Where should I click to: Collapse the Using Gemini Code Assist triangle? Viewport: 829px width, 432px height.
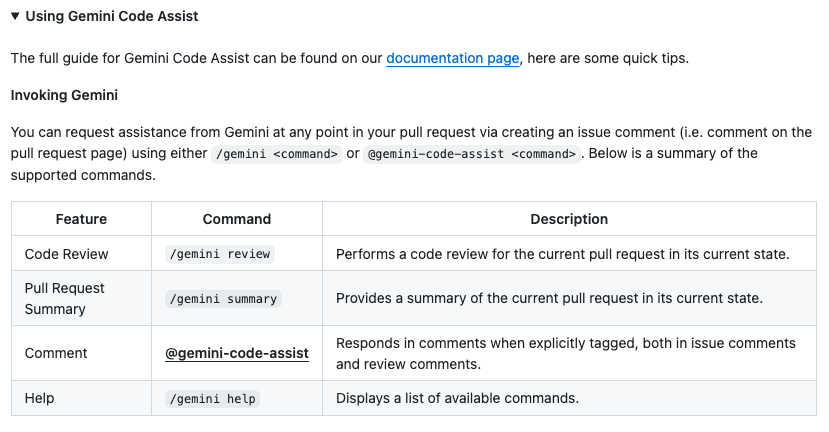(16, 16)
